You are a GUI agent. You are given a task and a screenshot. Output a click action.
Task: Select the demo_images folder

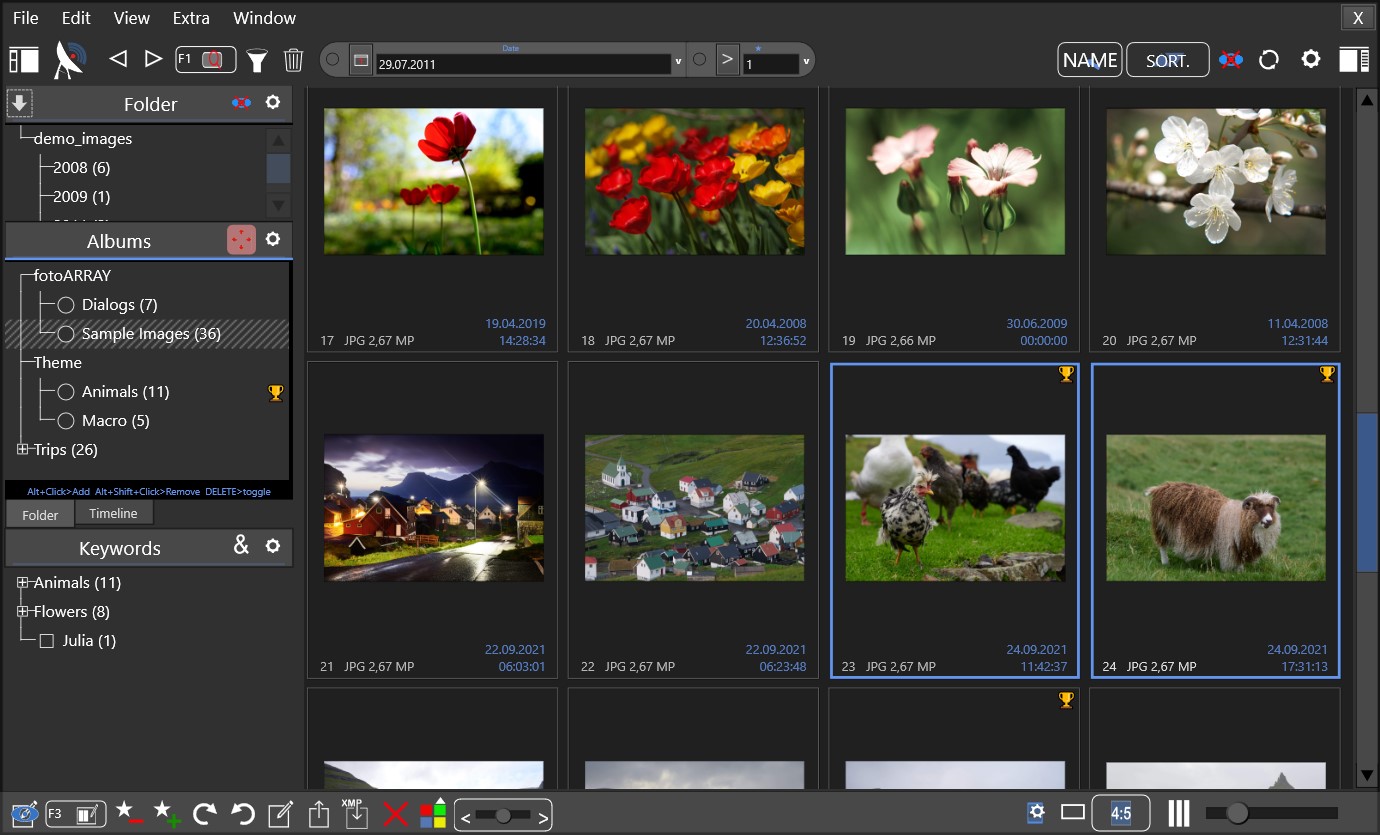(83, 138)
